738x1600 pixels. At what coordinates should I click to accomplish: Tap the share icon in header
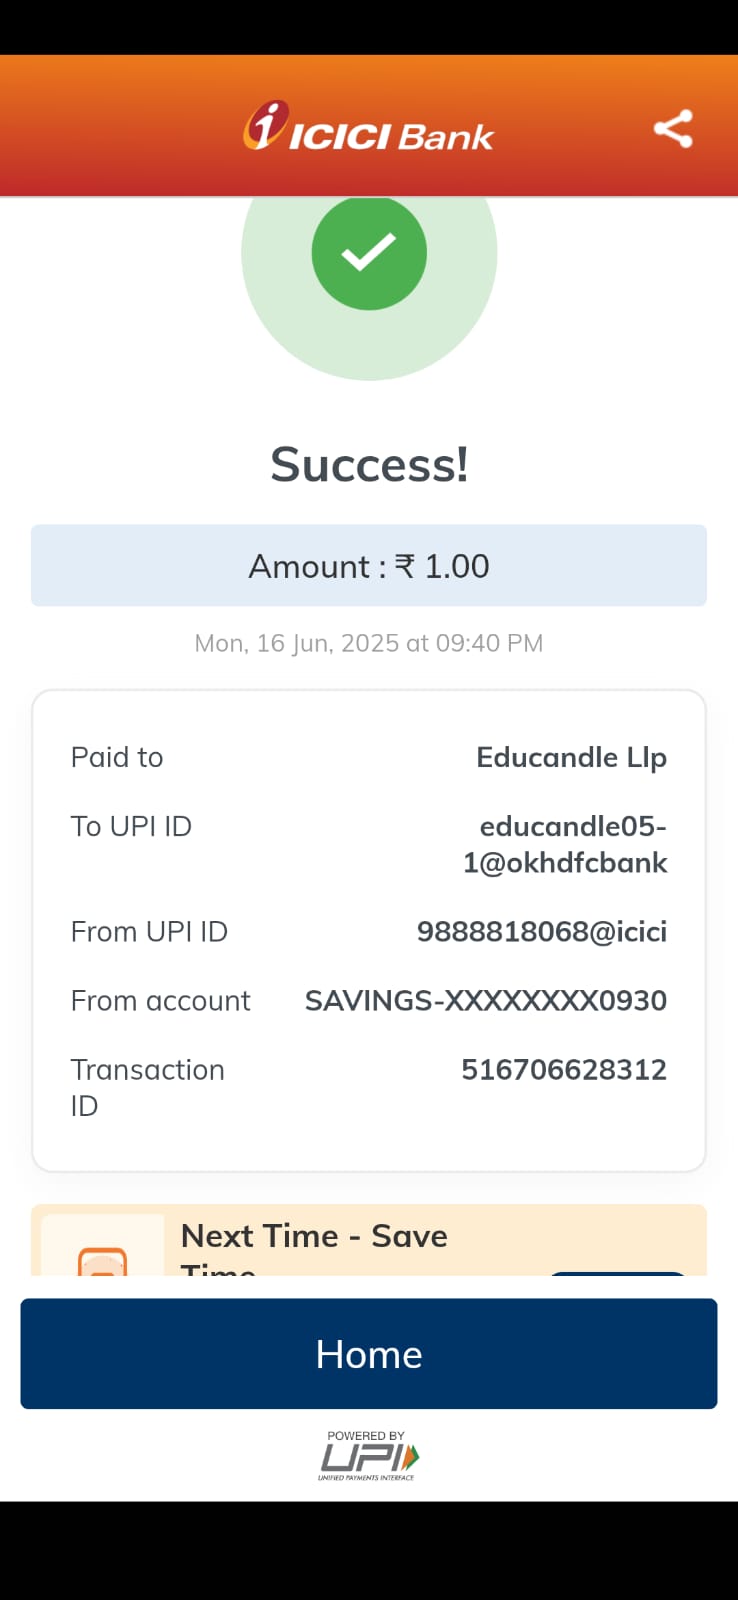(673, 129)
